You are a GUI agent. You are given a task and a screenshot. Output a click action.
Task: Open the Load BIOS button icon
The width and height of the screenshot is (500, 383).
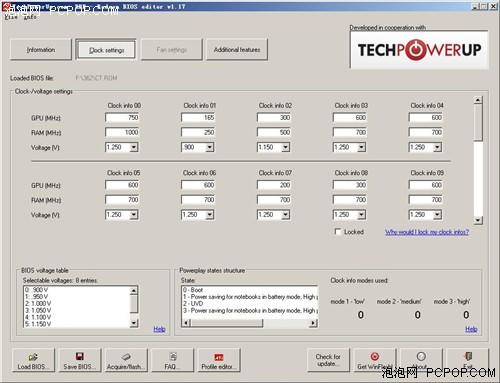click(33, 357)
